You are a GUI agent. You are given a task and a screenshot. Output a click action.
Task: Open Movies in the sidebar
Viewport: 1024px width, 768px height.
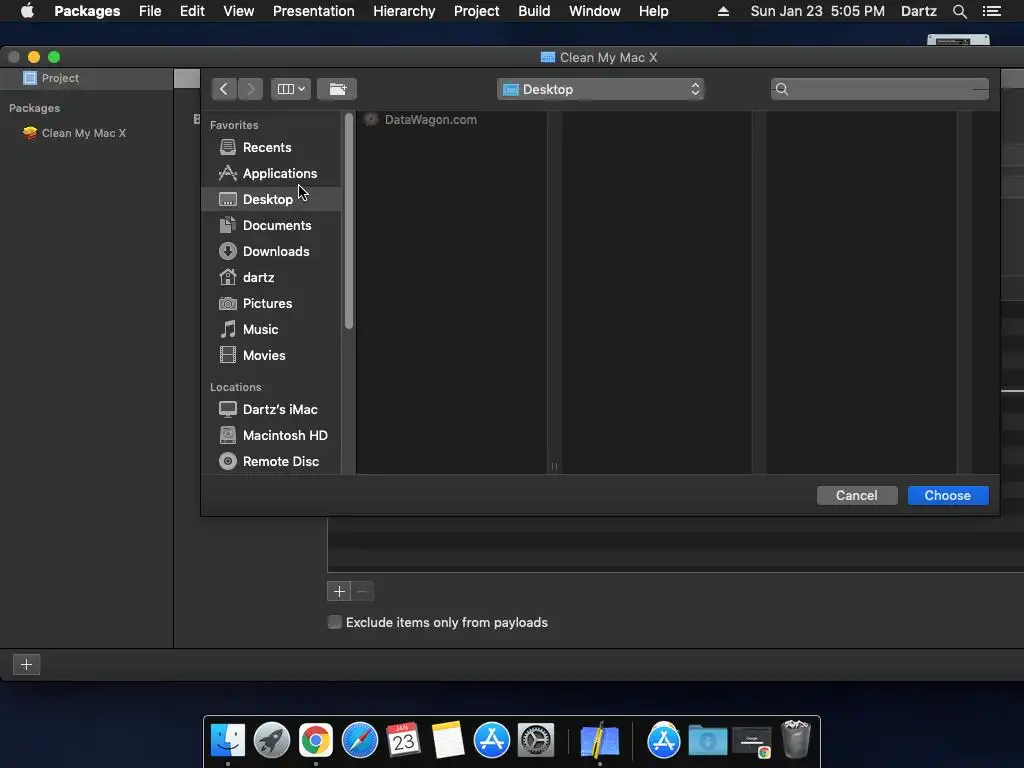(270, 356)
